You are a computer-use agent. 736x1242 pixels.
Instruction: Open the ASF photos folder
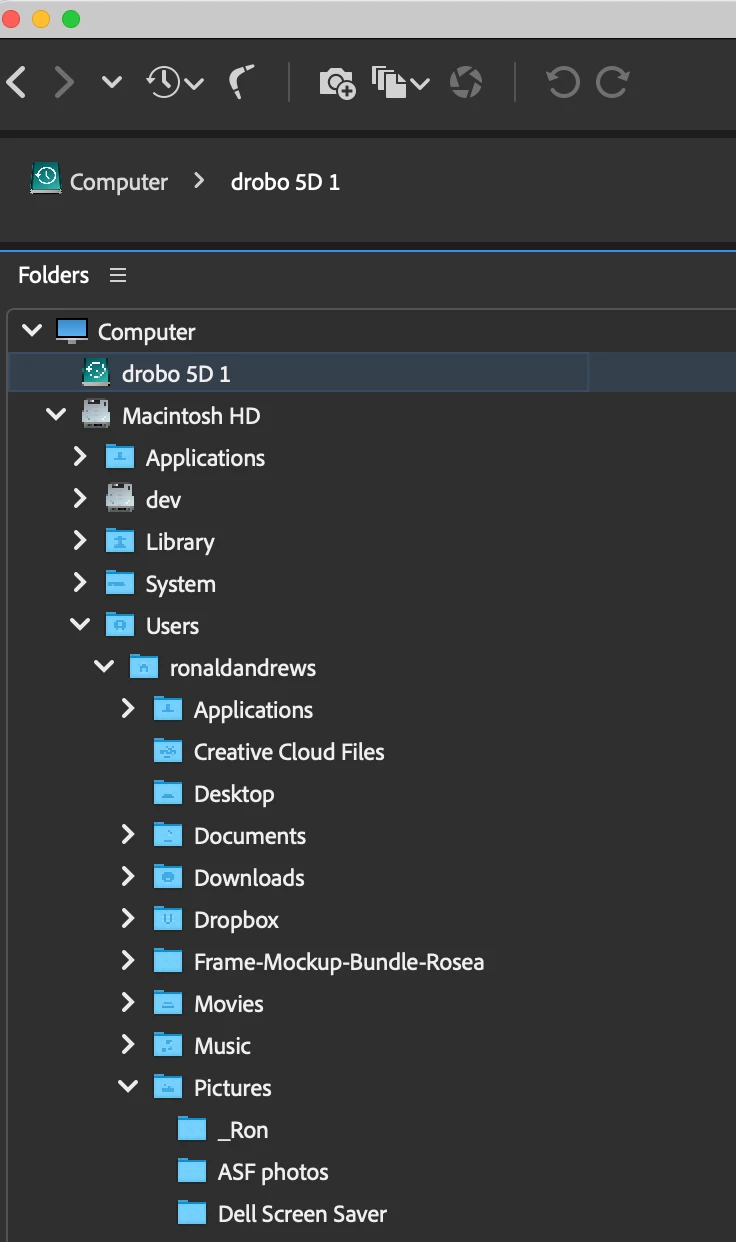click(x=273, y=1172)
